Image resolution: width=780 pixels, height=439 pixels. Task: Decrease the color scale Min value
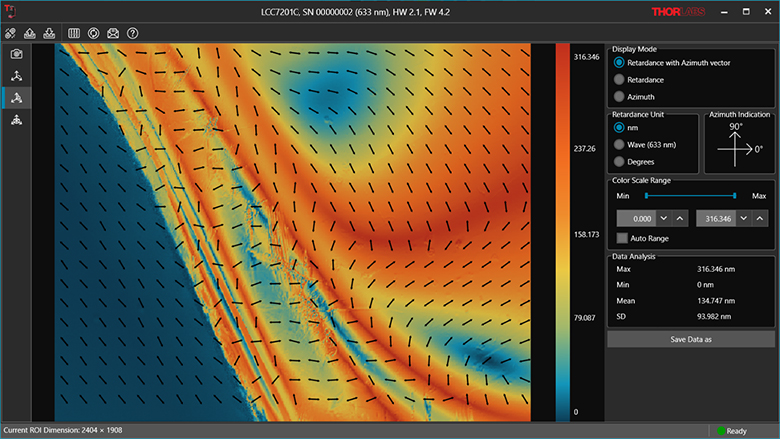coord(664,218)
